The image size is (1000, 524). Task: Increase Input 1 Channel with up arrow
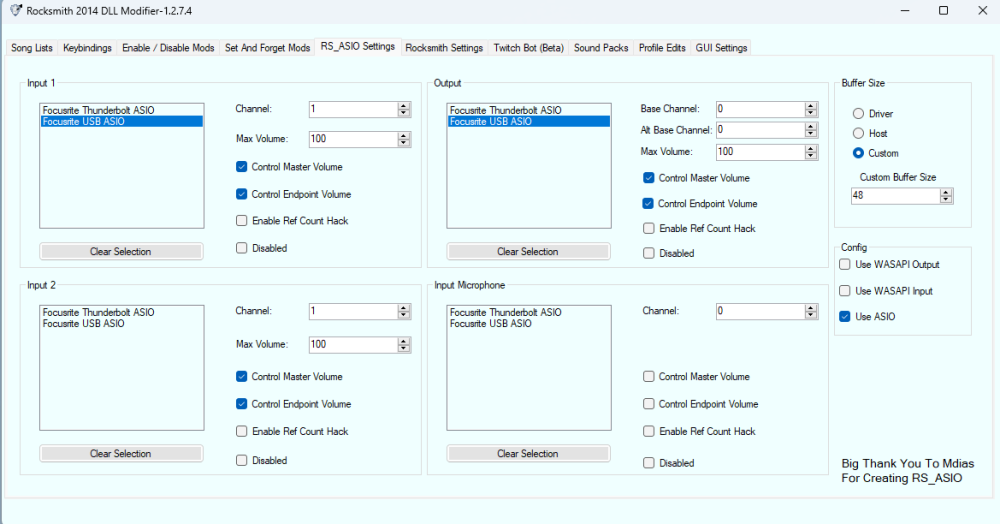pos(404,106)
